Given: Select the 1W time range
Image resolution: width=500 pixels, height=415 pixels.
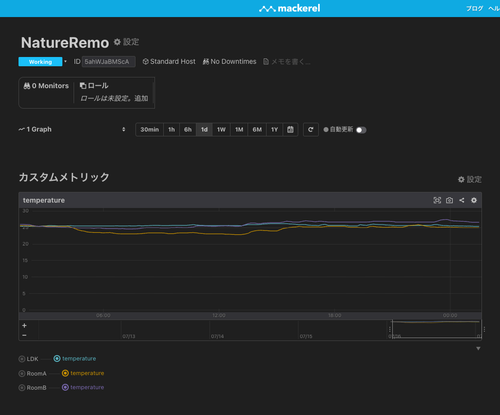Looking at the screenshot, I should 221,129.
